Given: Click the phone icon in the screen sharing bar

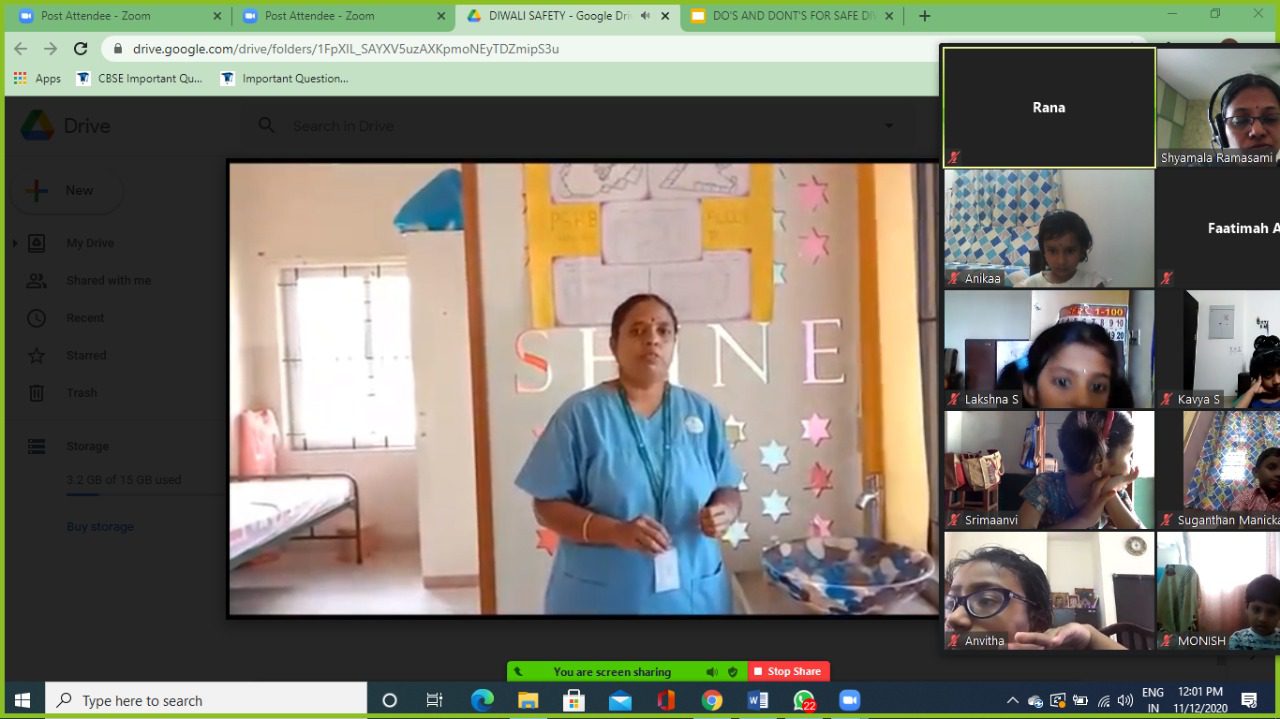Looking at the screenshot, I should point(518,672).
